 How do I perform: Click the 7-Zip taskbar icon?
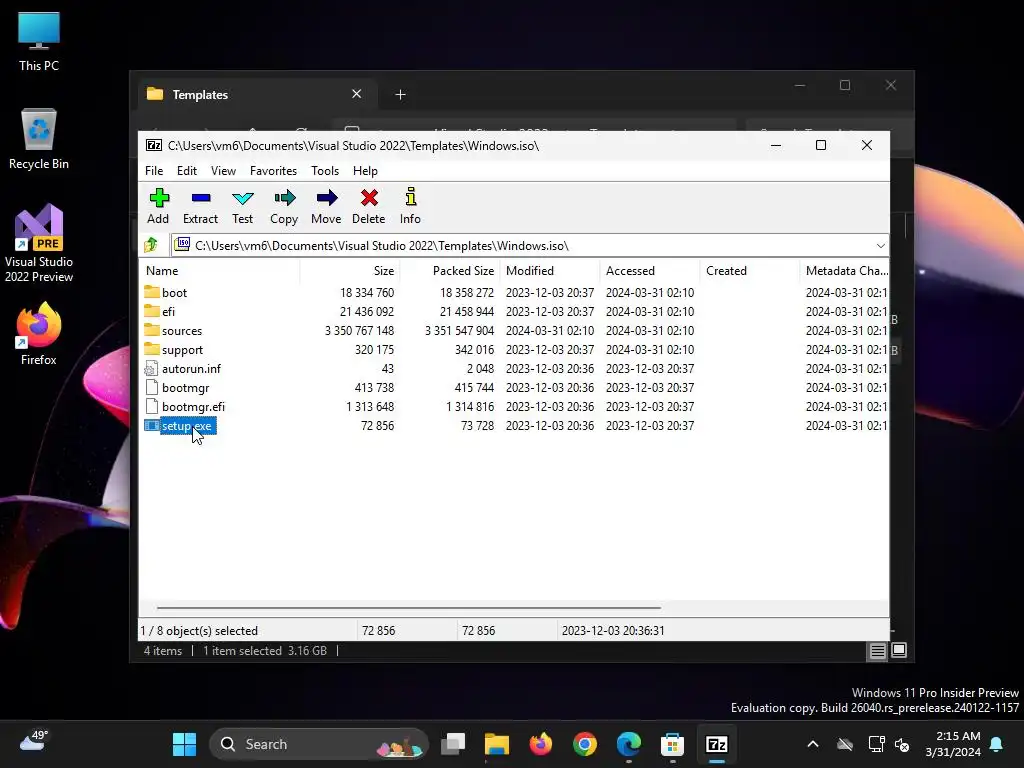click(716, 744)
